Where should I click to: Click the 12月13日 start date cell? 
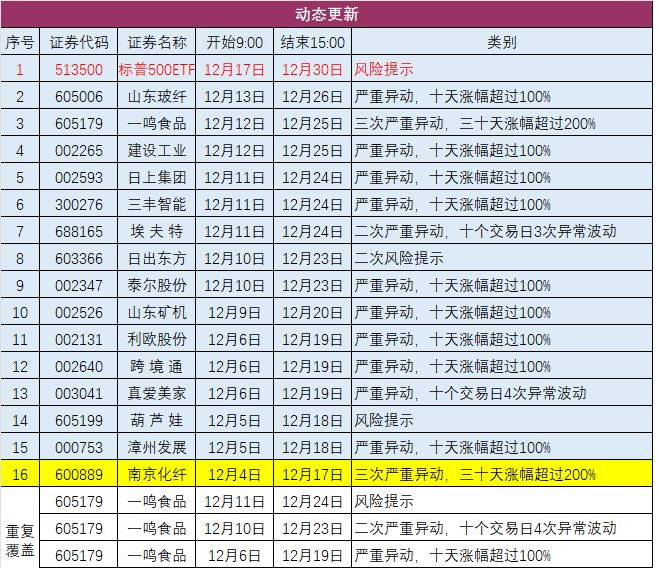click(x=235, y=96)
